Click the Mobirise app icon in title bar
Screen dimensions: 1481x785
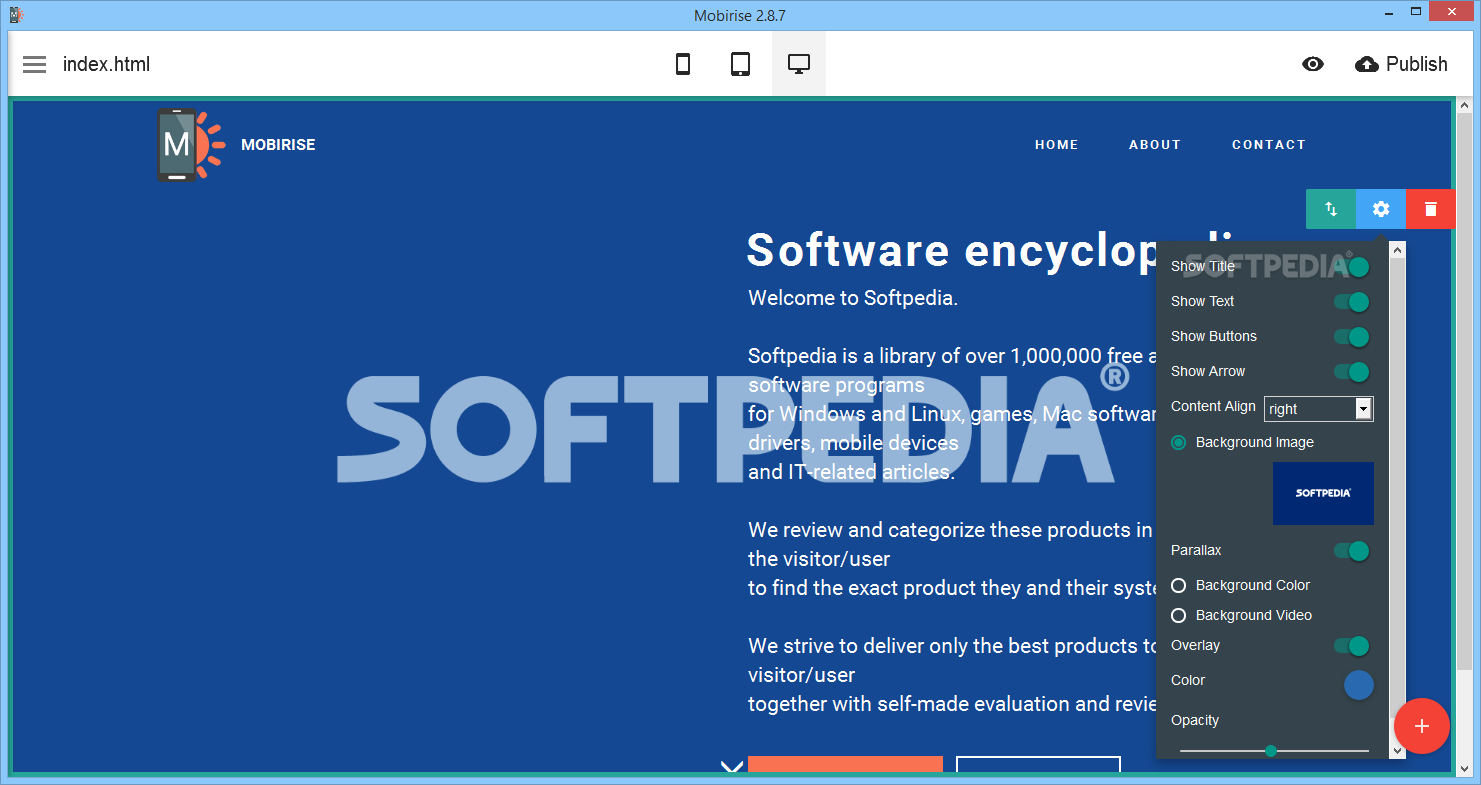click(x=15, y=15)
